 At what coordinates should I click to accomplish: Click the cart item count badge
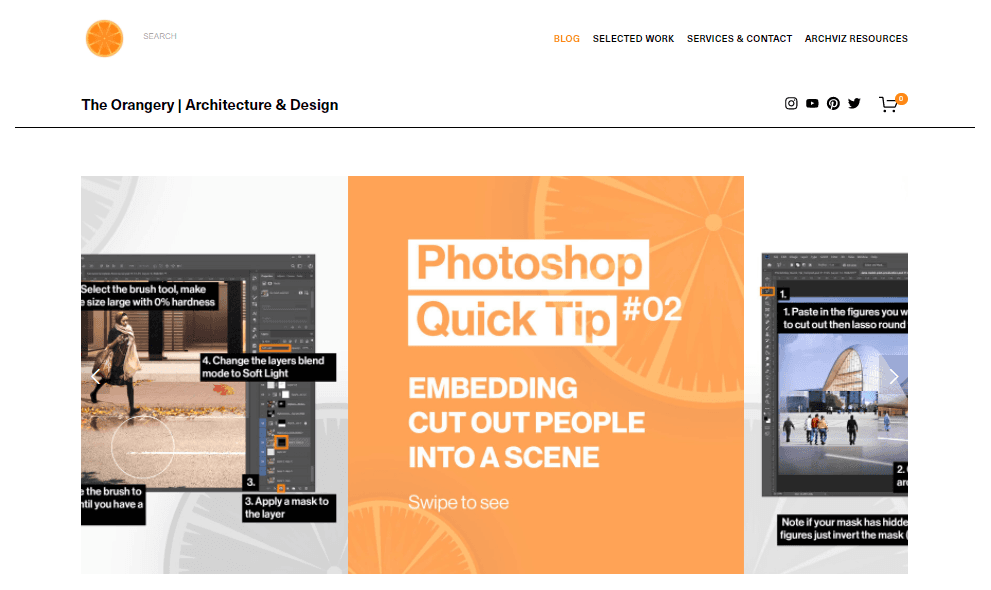tap(901, 99)
